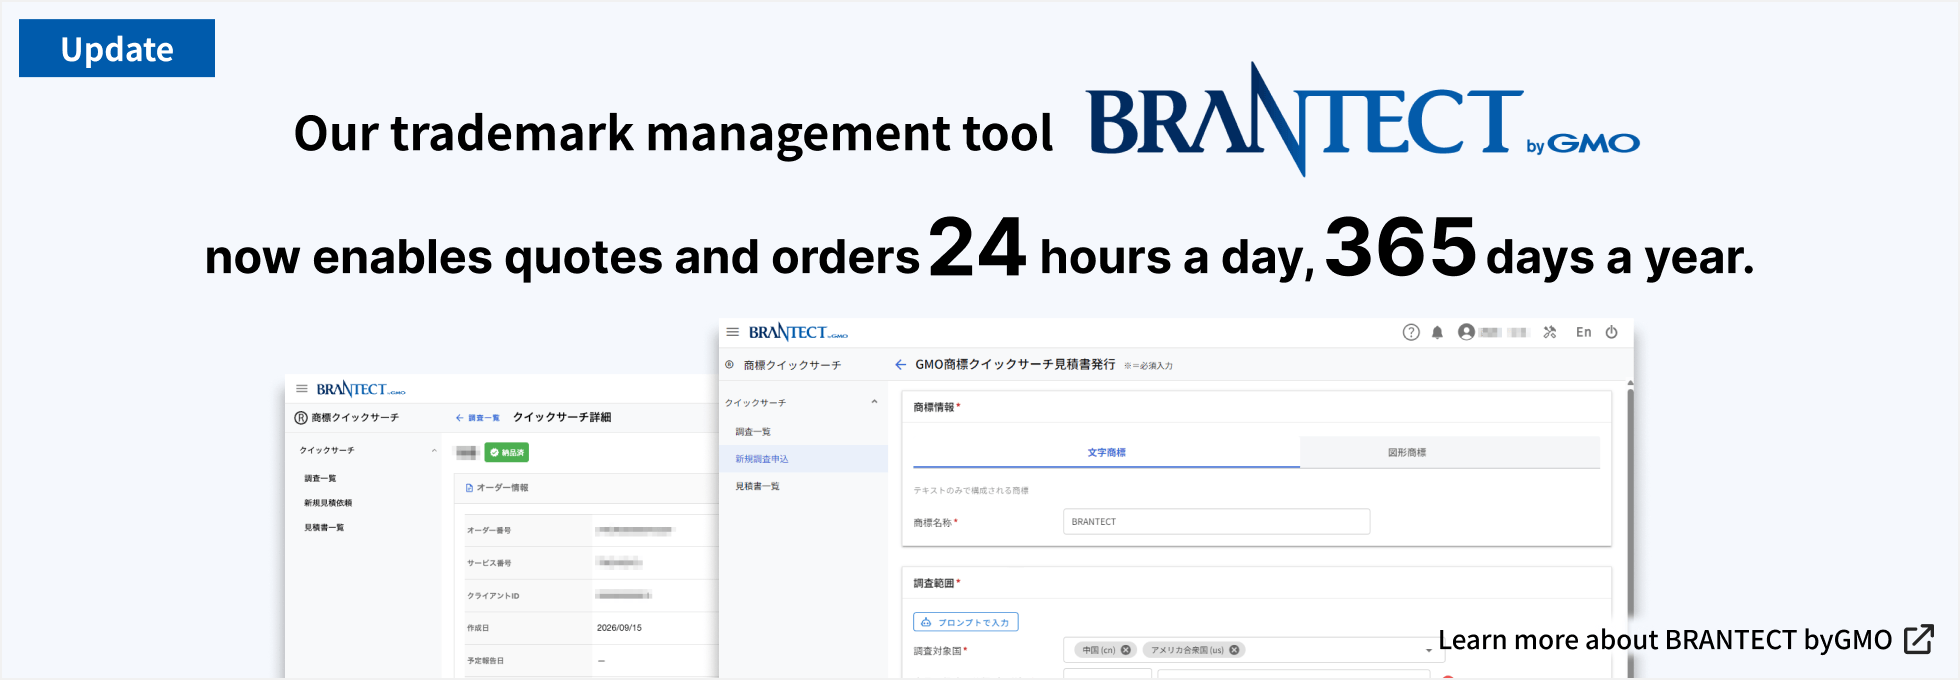Click the 商標情報 section heading

[934, 407]
